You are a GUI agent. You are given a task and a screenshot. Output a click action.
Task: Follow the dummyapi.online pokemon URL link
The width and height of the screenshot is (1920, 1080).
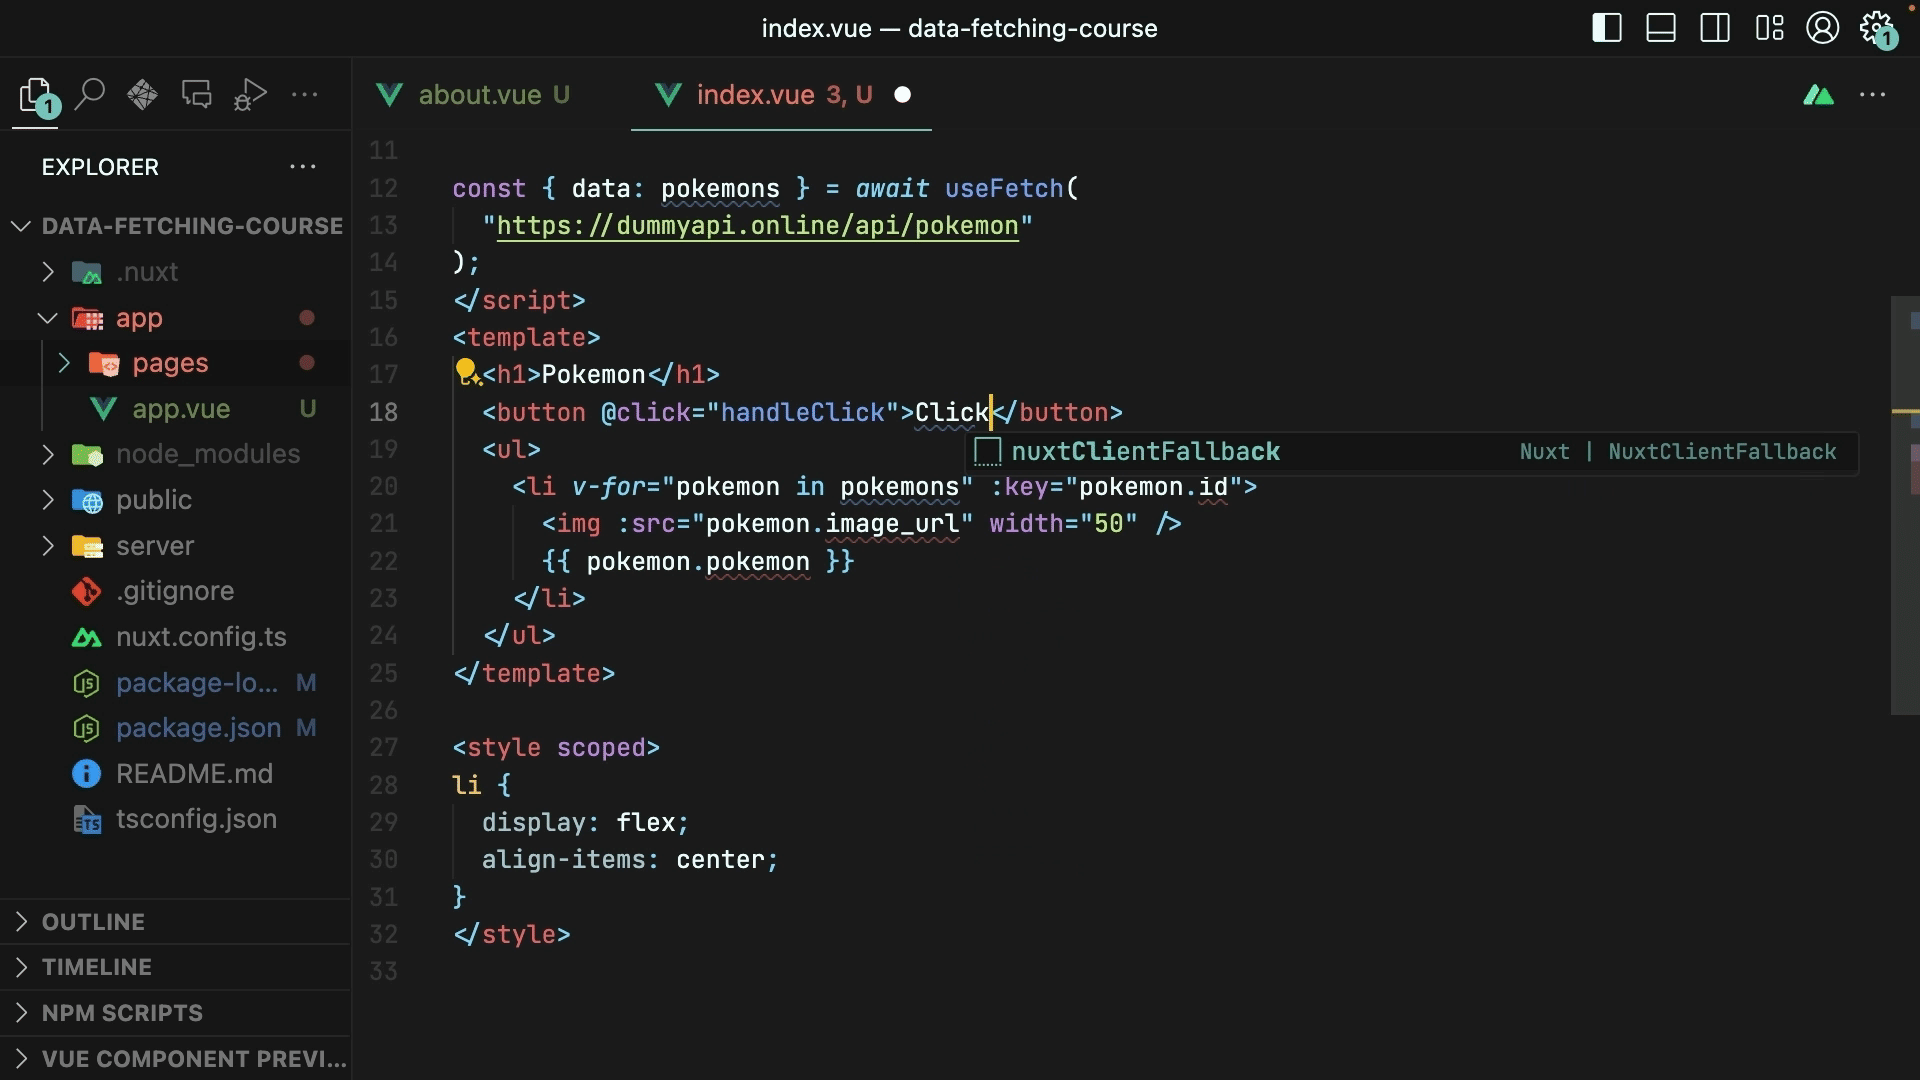tap(757, 226)
